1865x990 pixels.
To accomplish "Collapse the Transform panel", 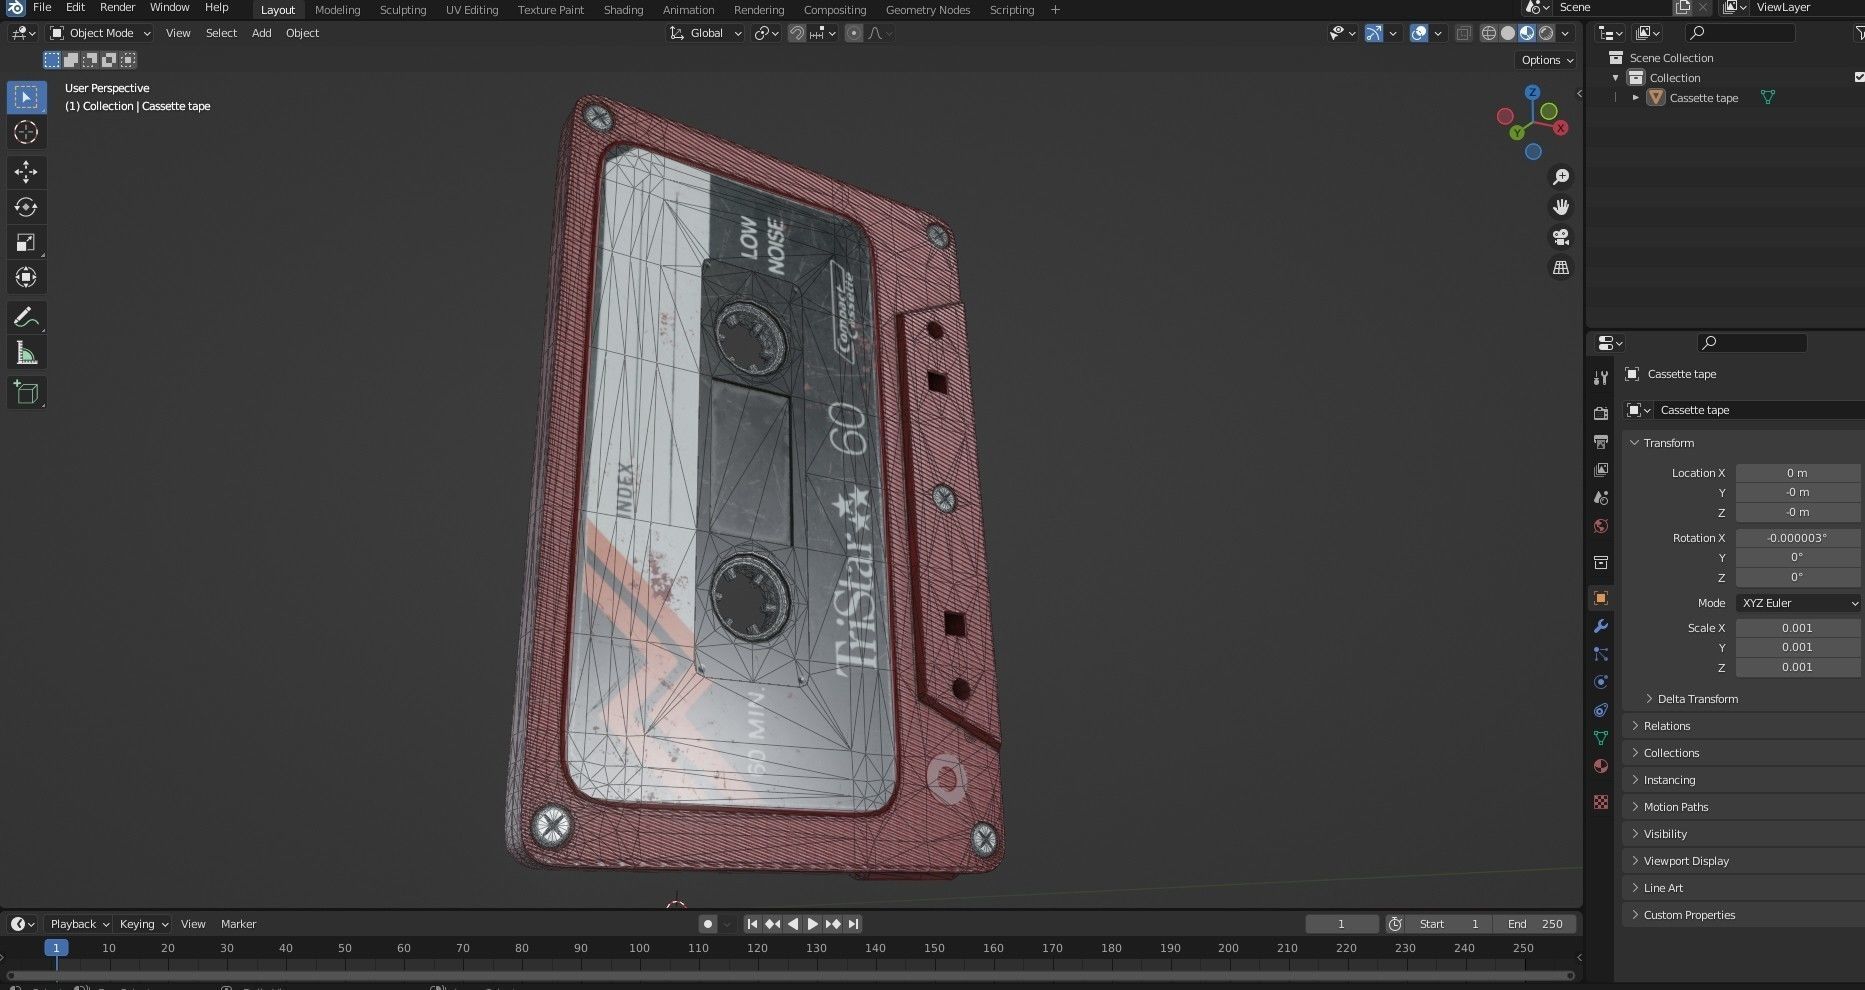I will point(1668,443).
